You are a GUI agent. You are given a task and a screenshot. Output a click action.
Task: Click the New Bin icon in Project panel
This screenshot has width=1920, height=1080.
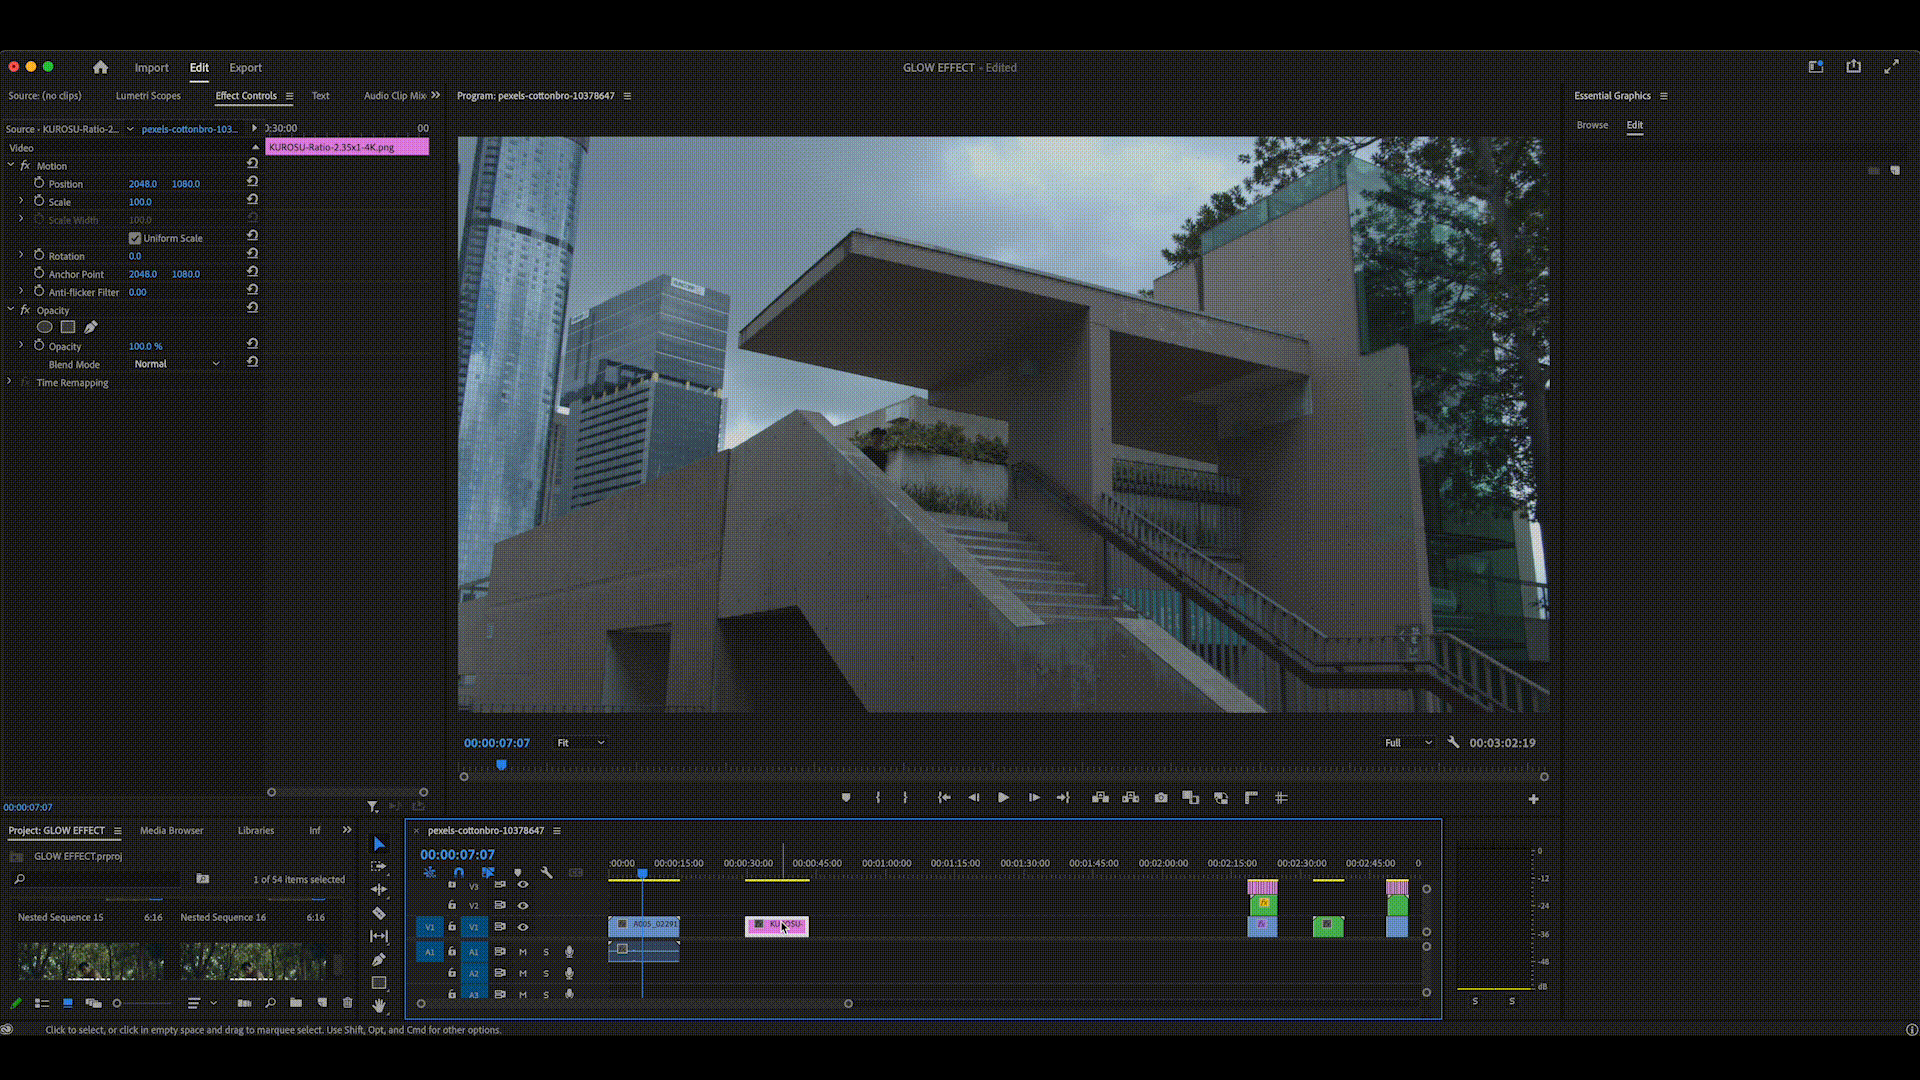pos(296,1003)
